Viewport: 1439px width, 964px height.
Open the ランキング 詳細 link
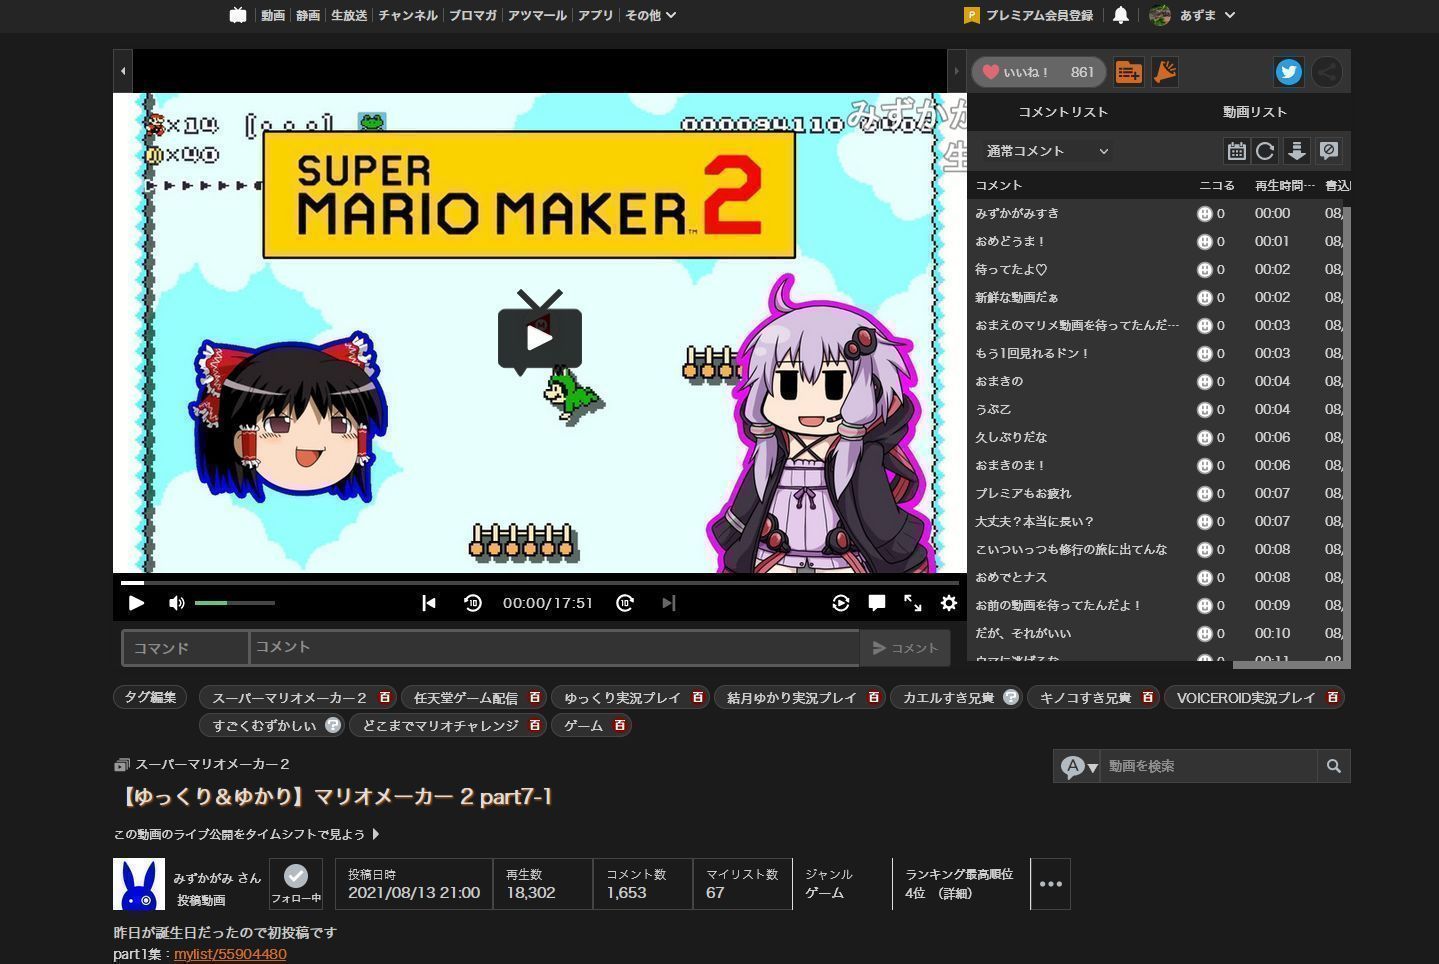pyautogui.click(x=955, y=894)
